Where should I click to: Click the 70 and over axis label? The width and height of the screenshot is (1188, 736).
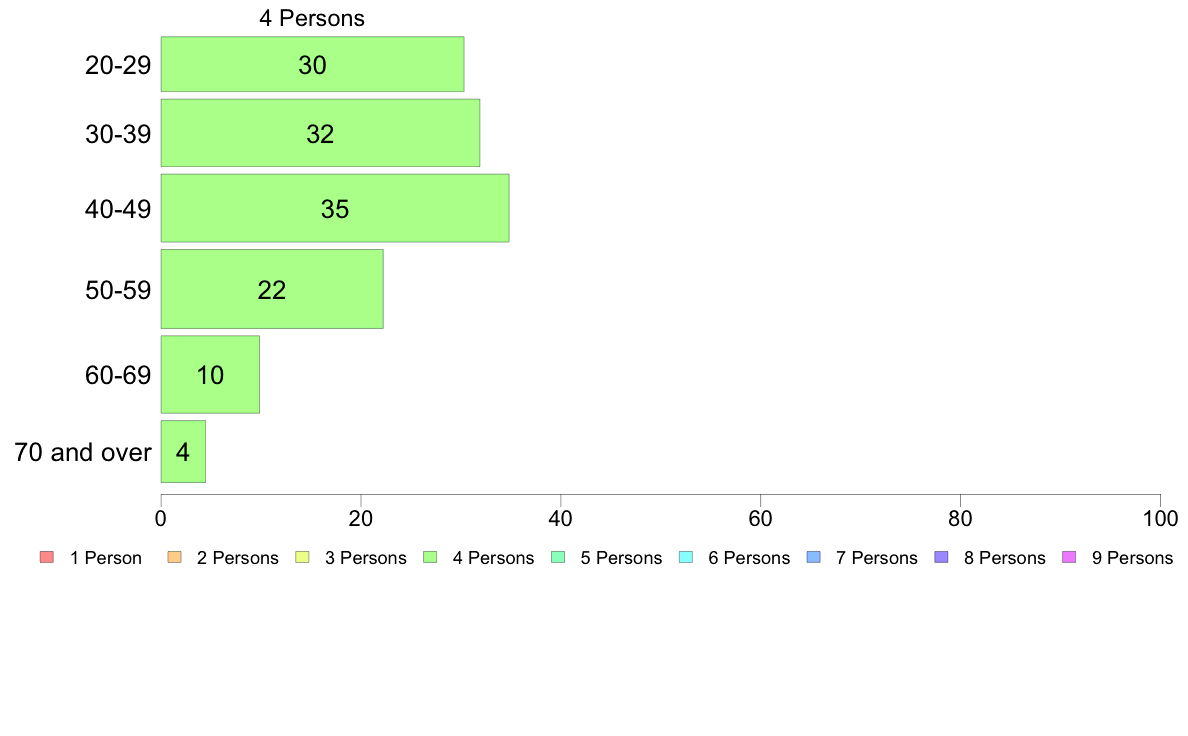click(x=83, y=453)
